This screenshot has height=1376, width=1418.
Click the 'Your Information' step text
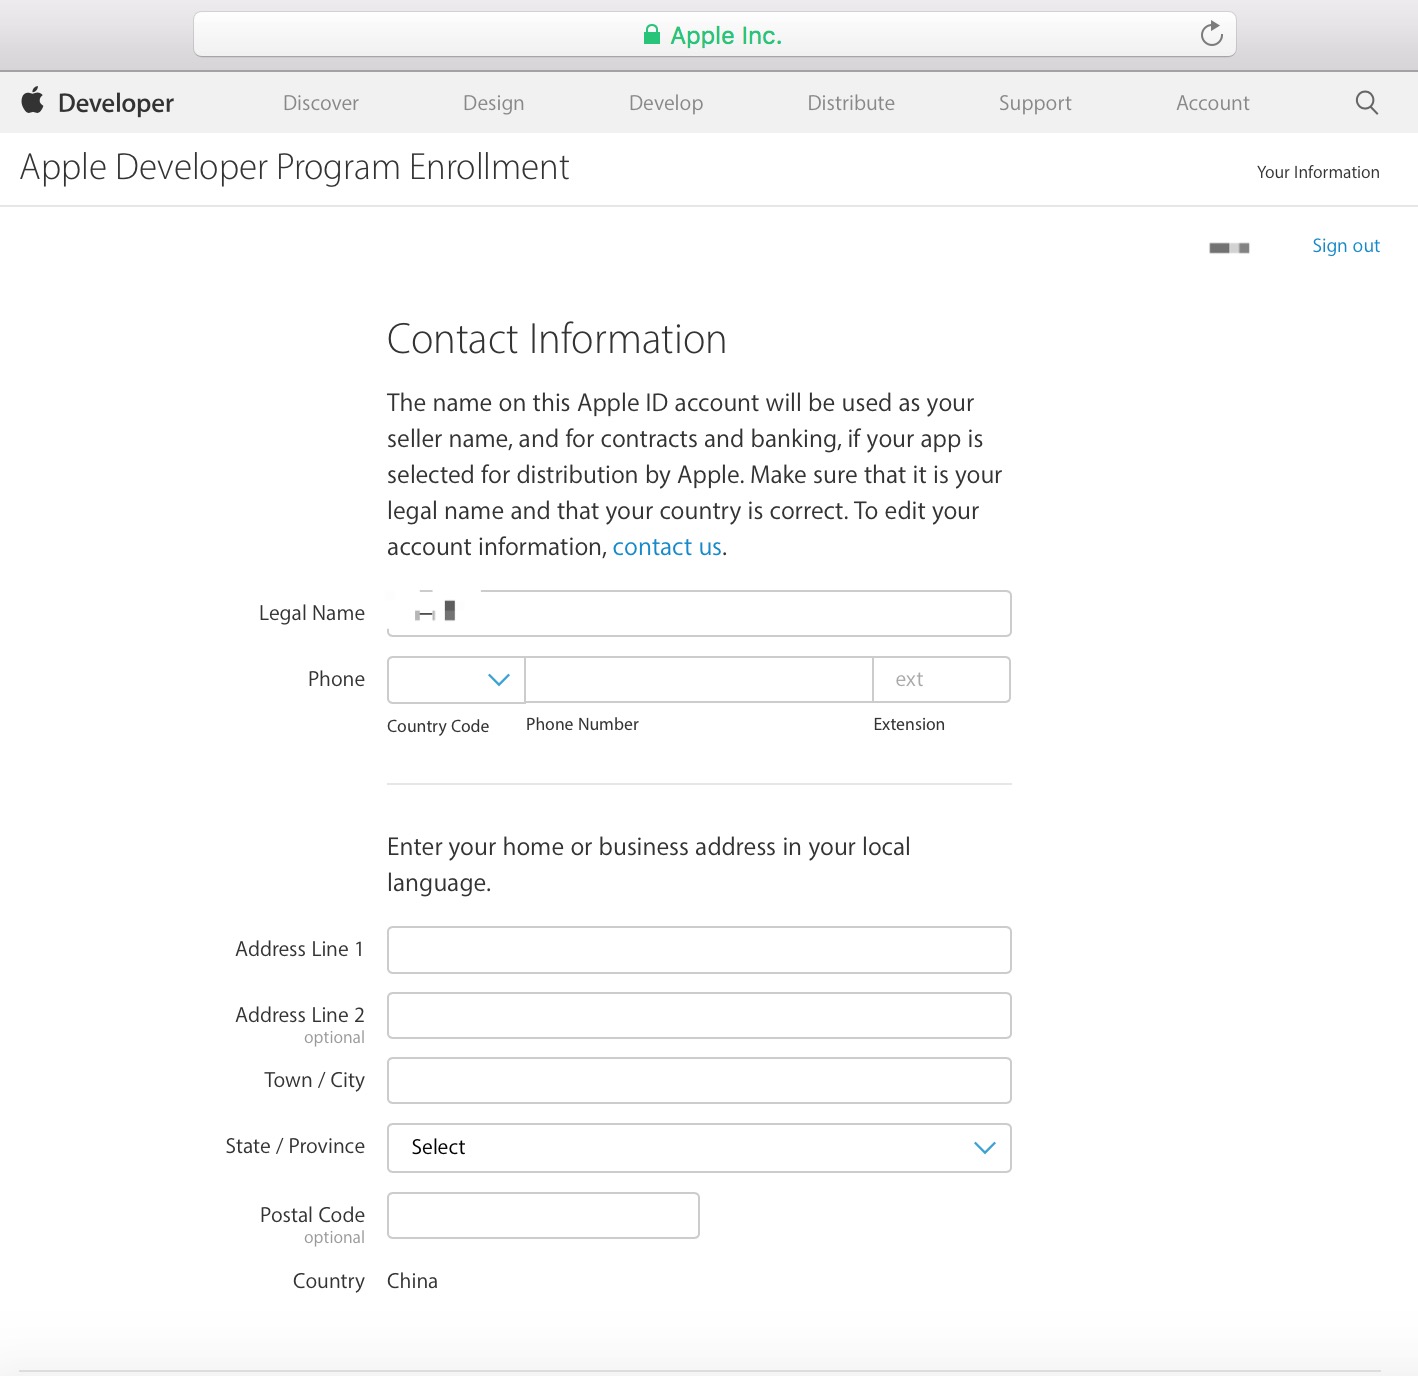[x=1318, y=172]
